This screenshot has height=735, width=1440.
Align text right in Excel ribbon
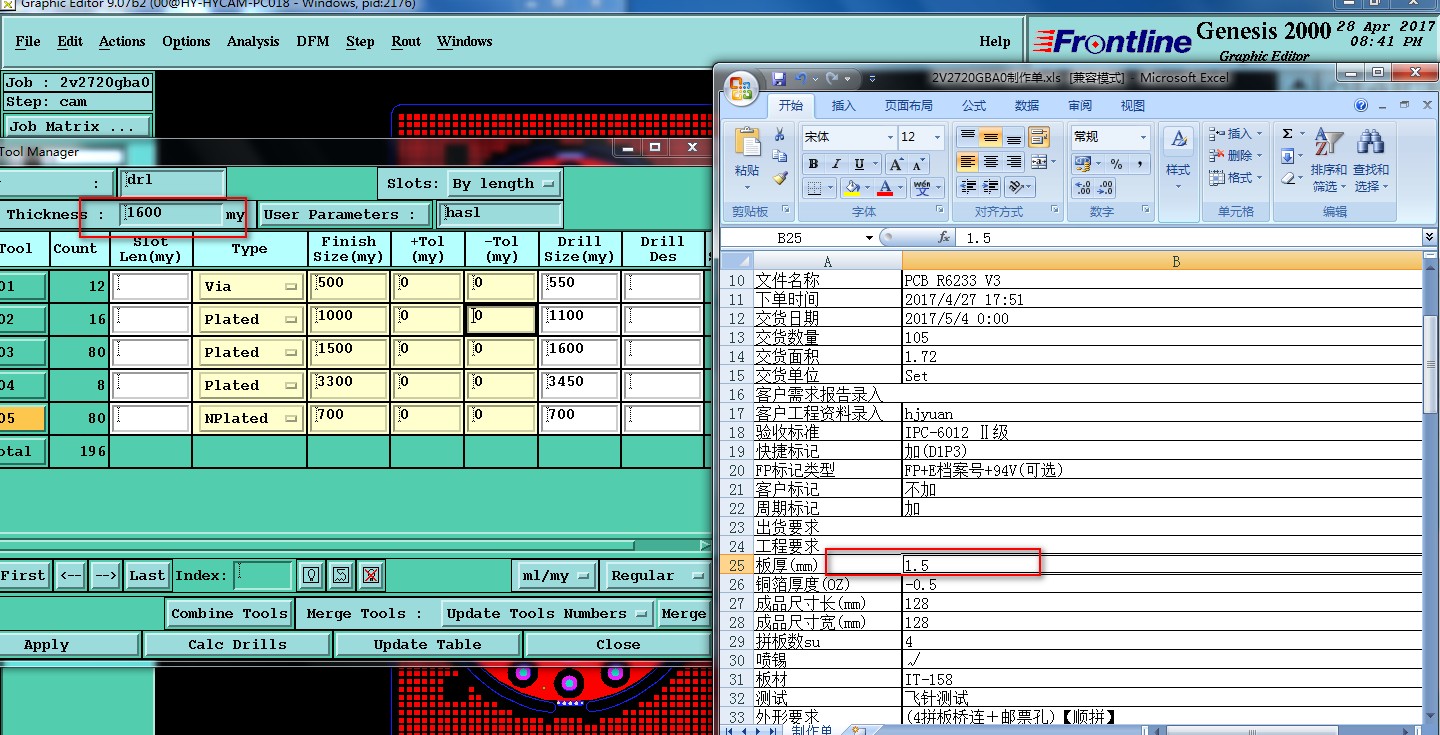point(1014,162)
